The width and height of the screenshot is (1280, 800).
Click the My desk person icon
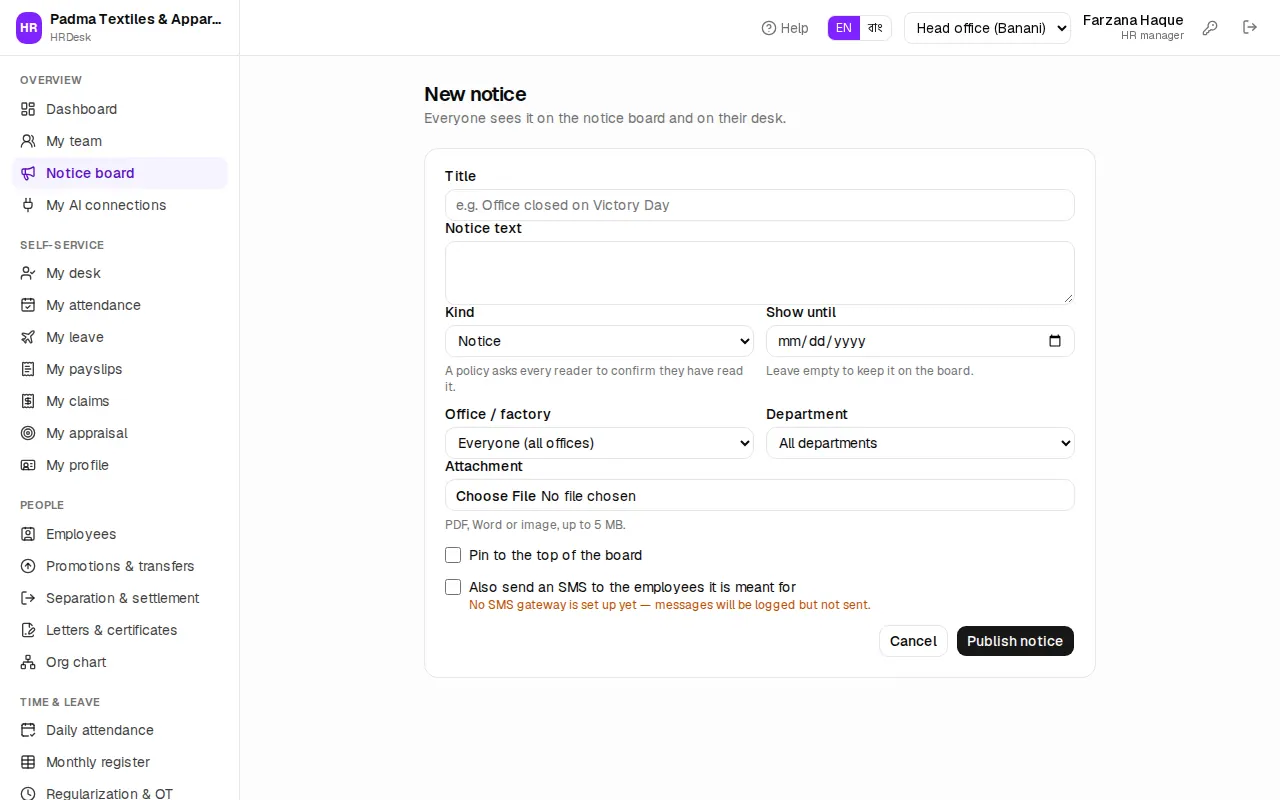coord(28,273)
